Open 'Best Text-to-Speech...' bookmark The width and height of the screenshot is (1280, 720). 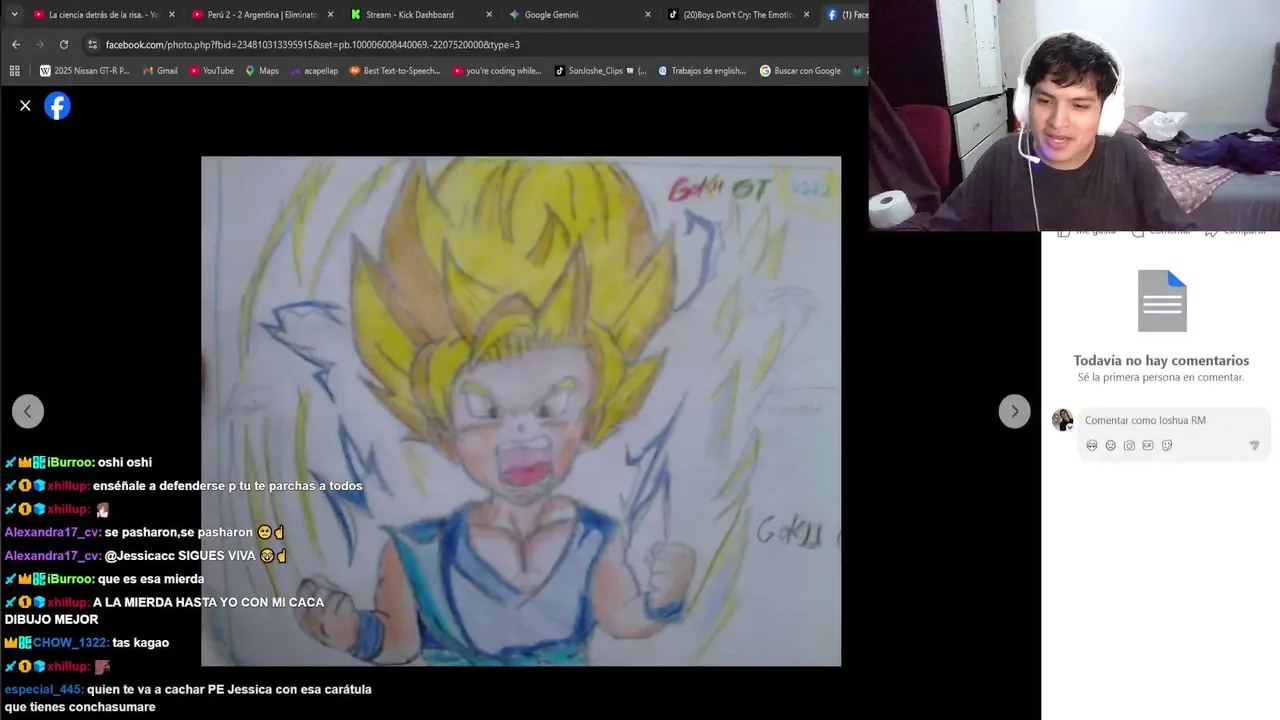(x=394, y=71)
